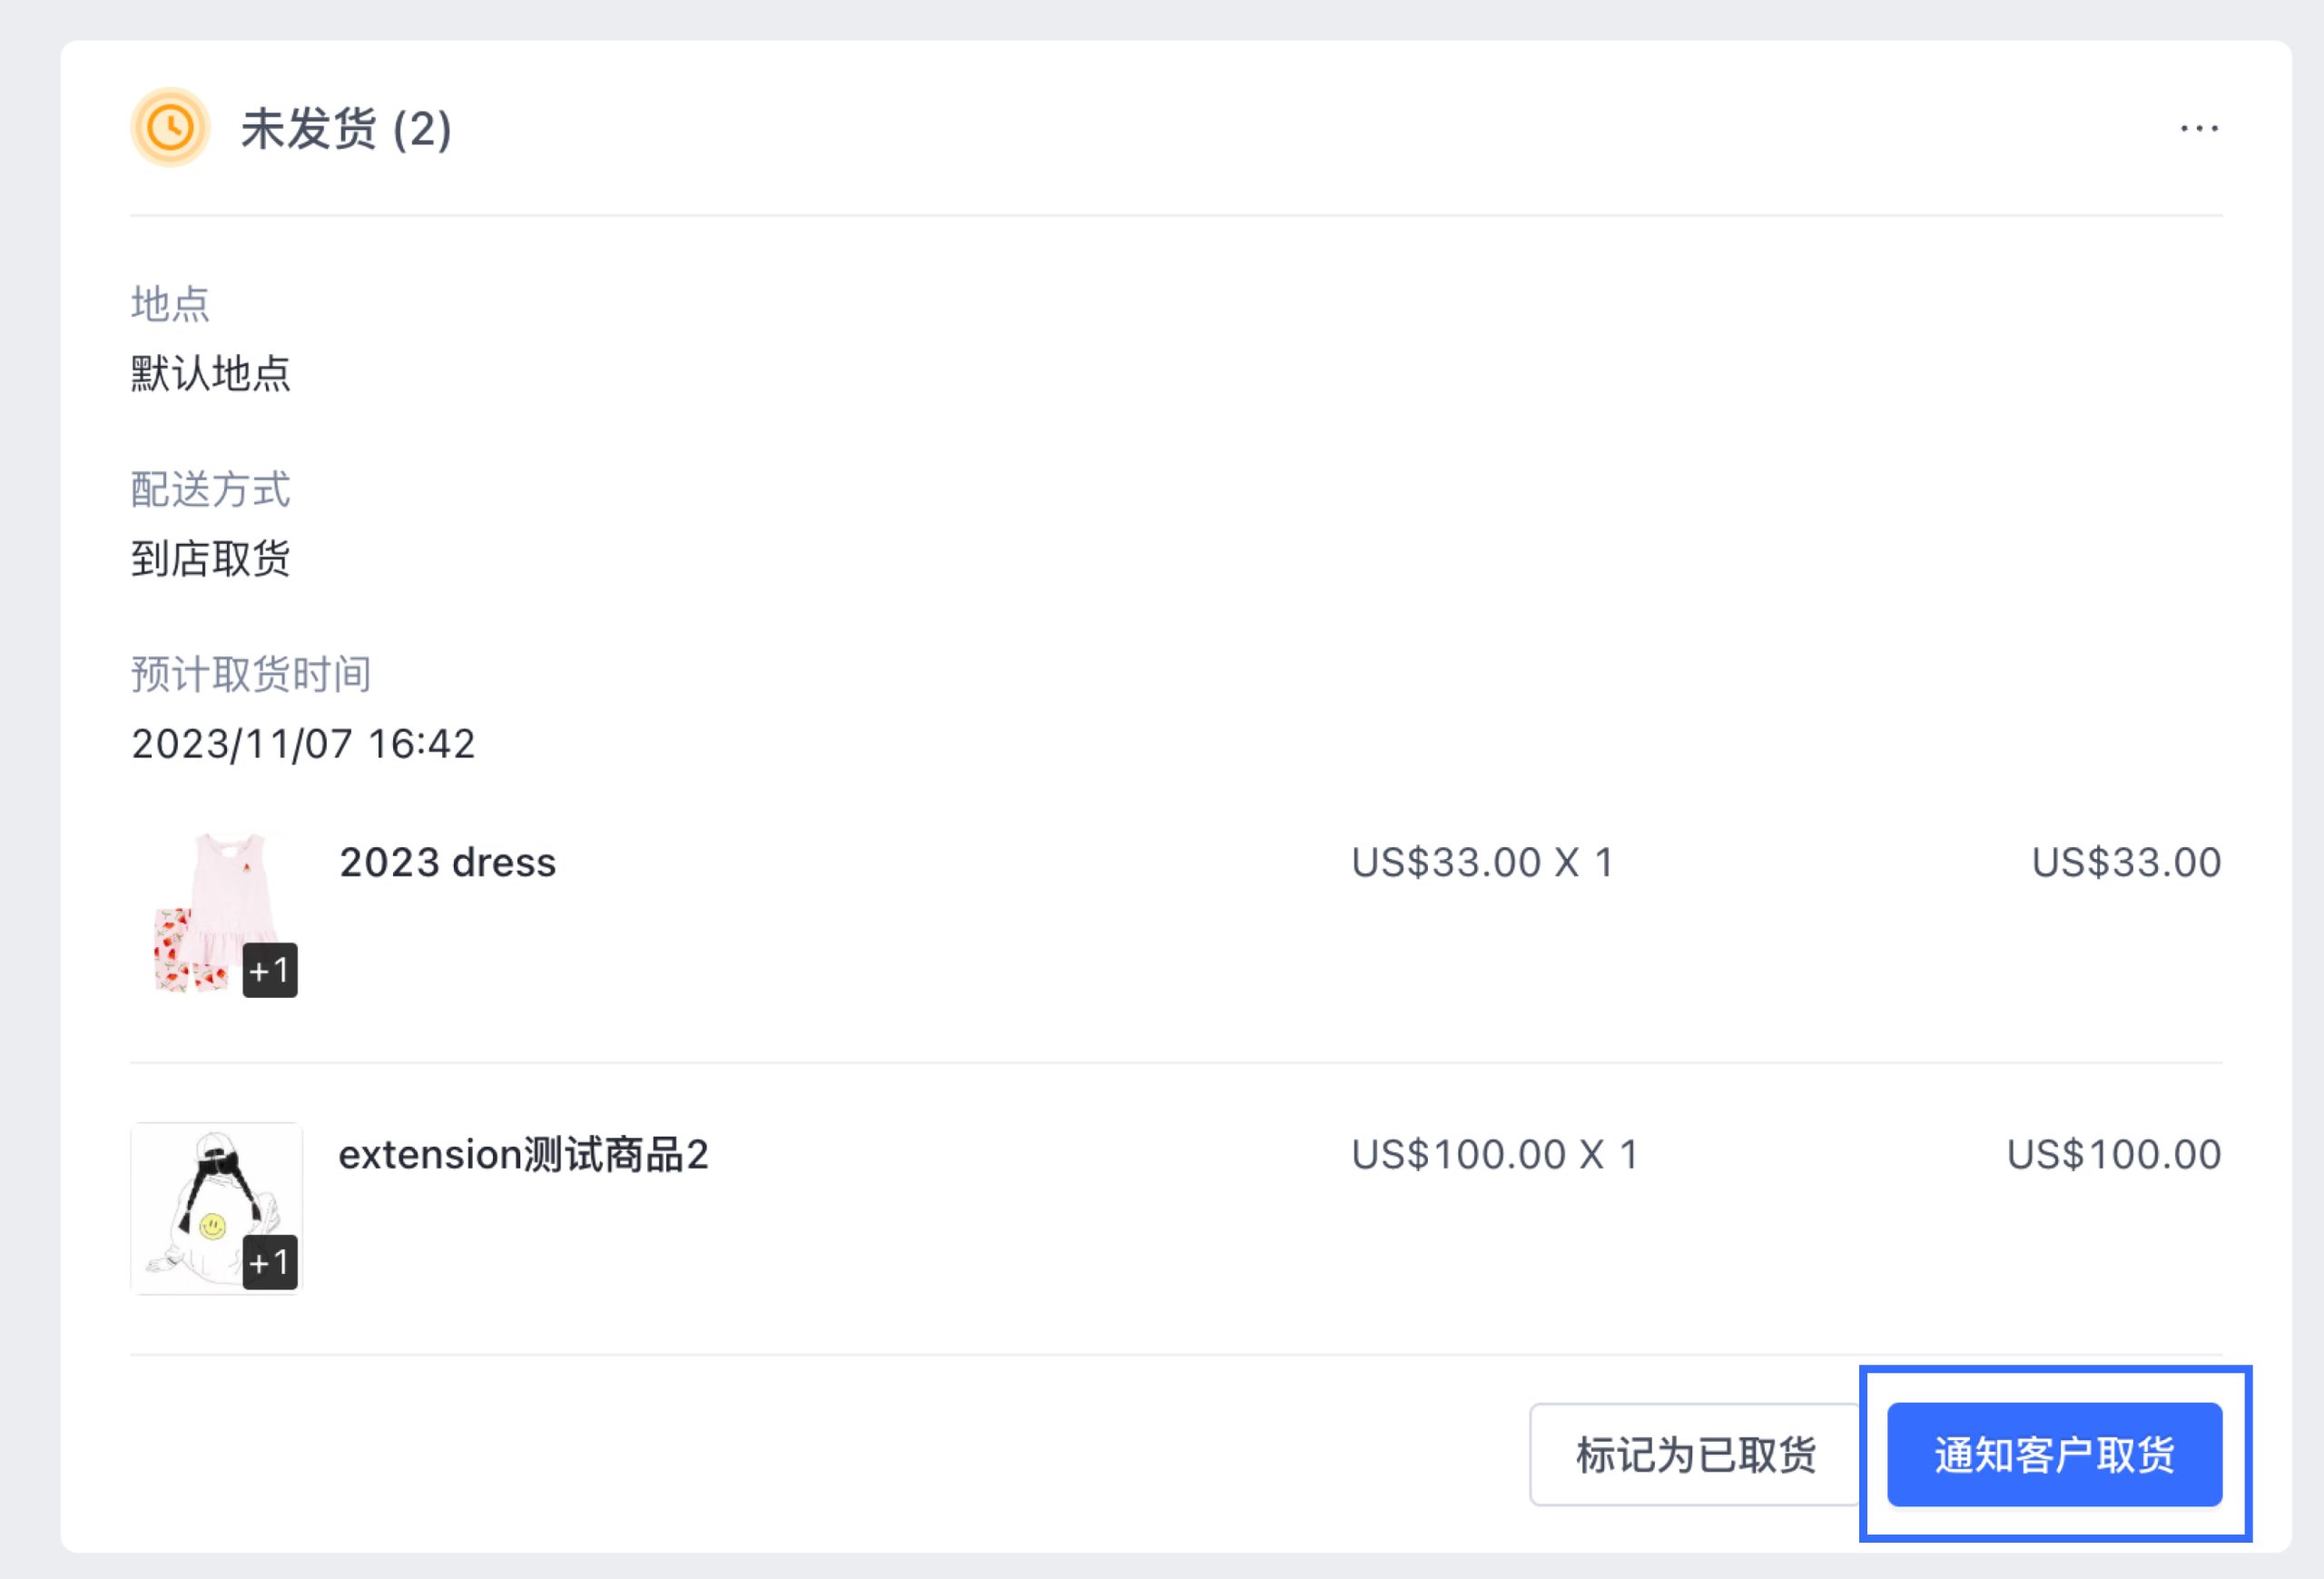Open the three-dot more options menu
Viewport: 2324px width, 1579px height.
pyautogui.click(x=2199, y=128)
